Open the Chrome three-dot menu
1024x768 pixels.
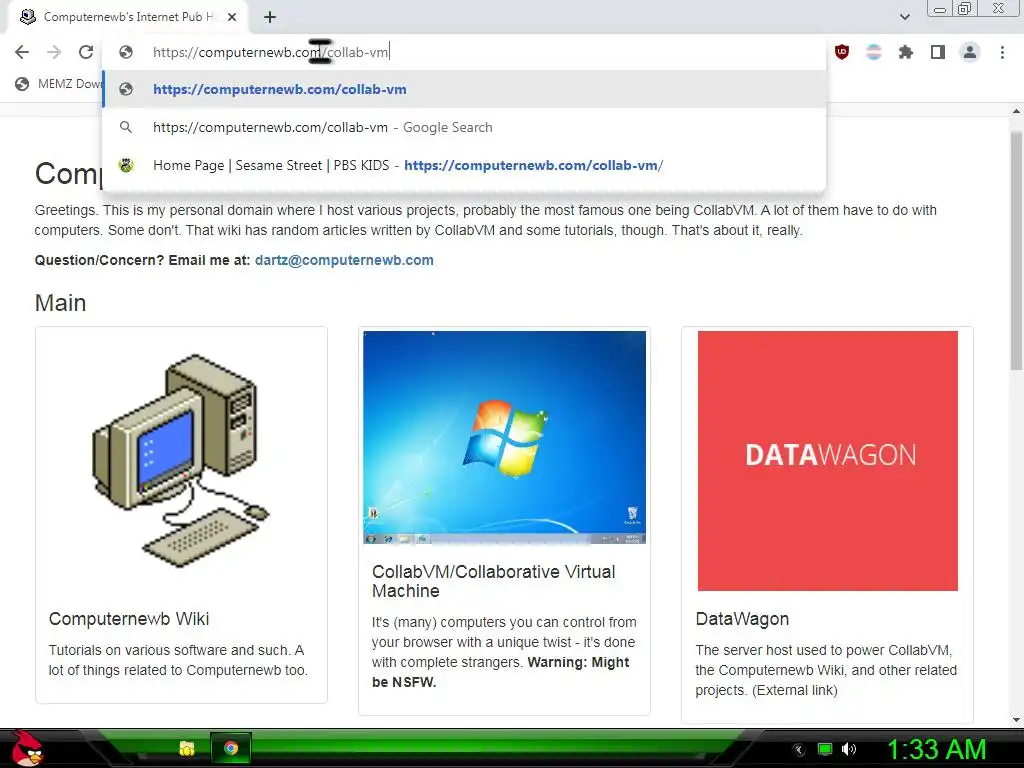tap(1002, 52)
